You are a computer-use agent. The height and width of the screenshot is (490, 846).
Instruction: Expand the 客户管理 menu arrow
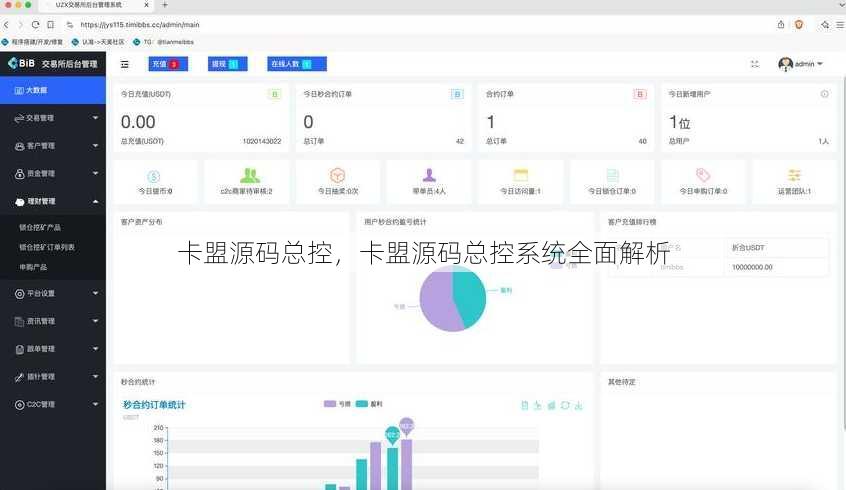click(95, 146)
